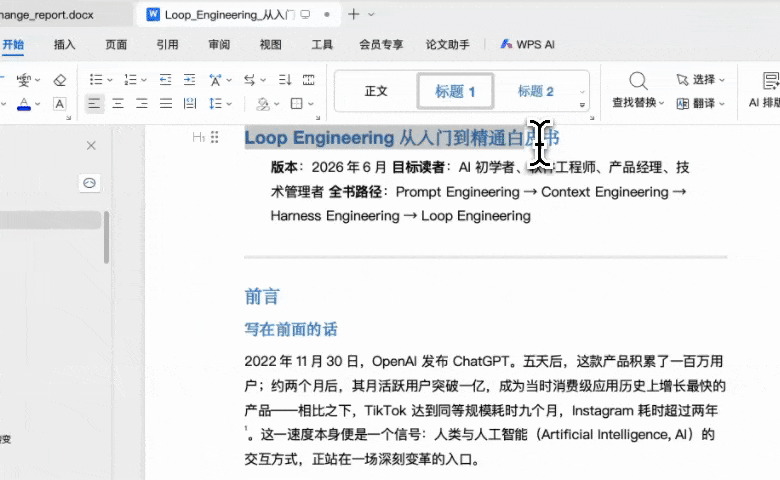Click the phonetic guide (变) icon
Viewport: 780px width, 480px height.
[23, 80]
